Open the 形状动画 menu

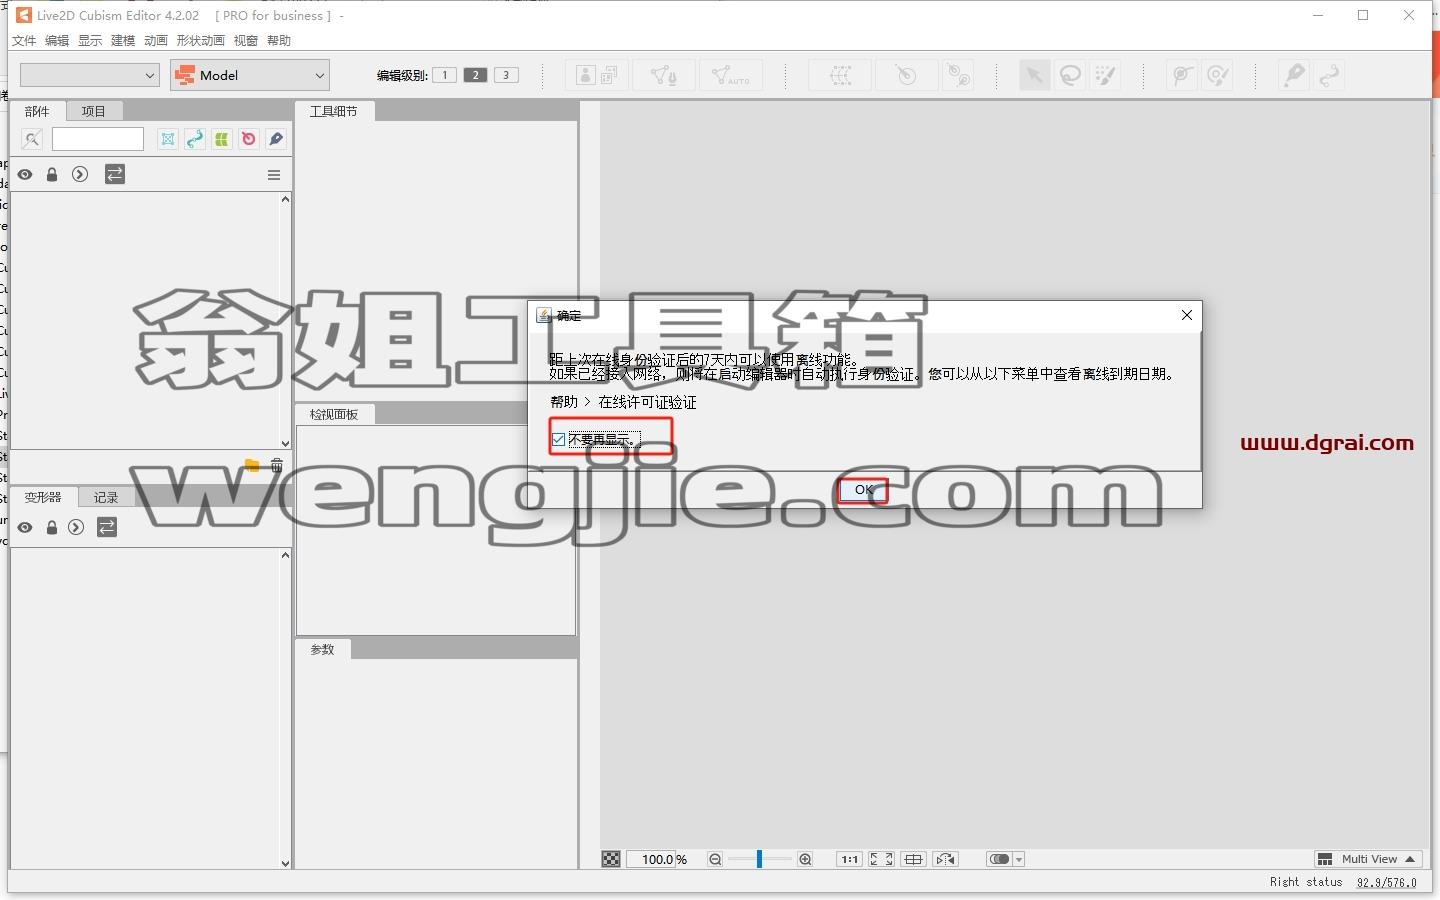tap(201, 41)
